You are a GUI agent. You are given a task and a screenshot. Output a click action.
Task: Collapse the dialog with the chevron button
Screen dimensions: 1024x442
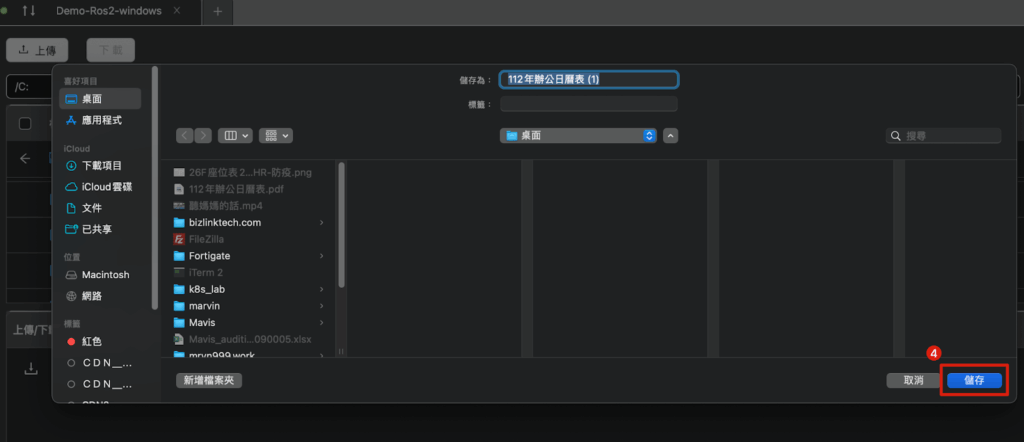click(x=670, y=135)
